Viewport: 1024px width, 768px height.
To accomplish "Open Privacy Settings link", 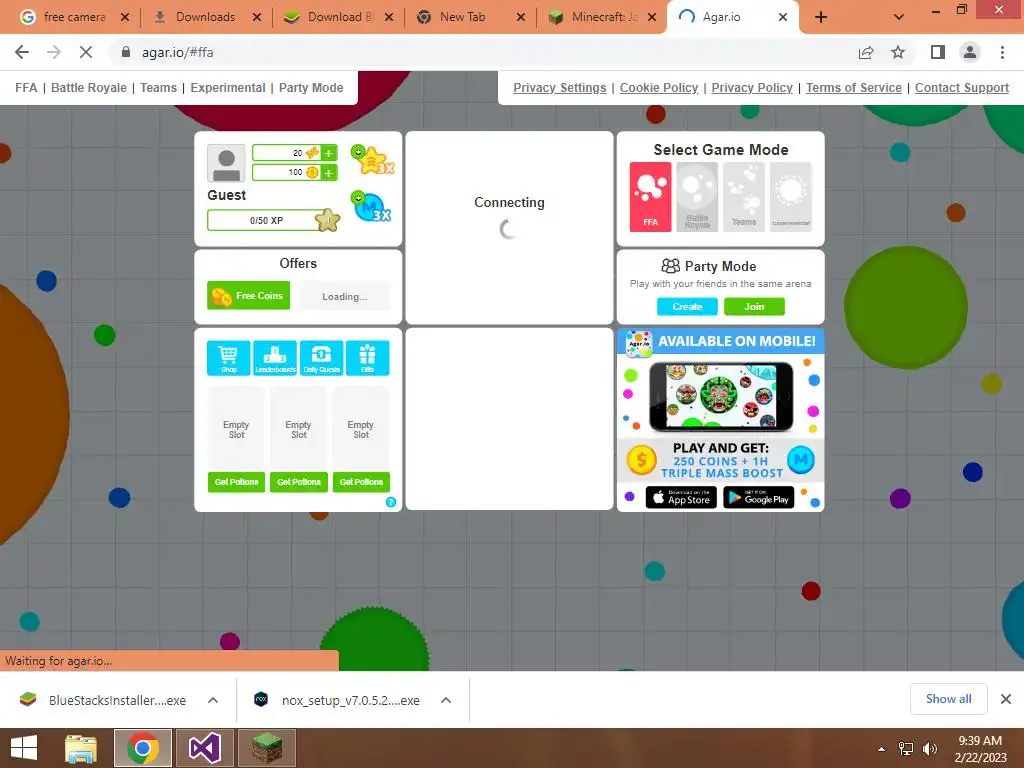I will [x=560, y=88].
